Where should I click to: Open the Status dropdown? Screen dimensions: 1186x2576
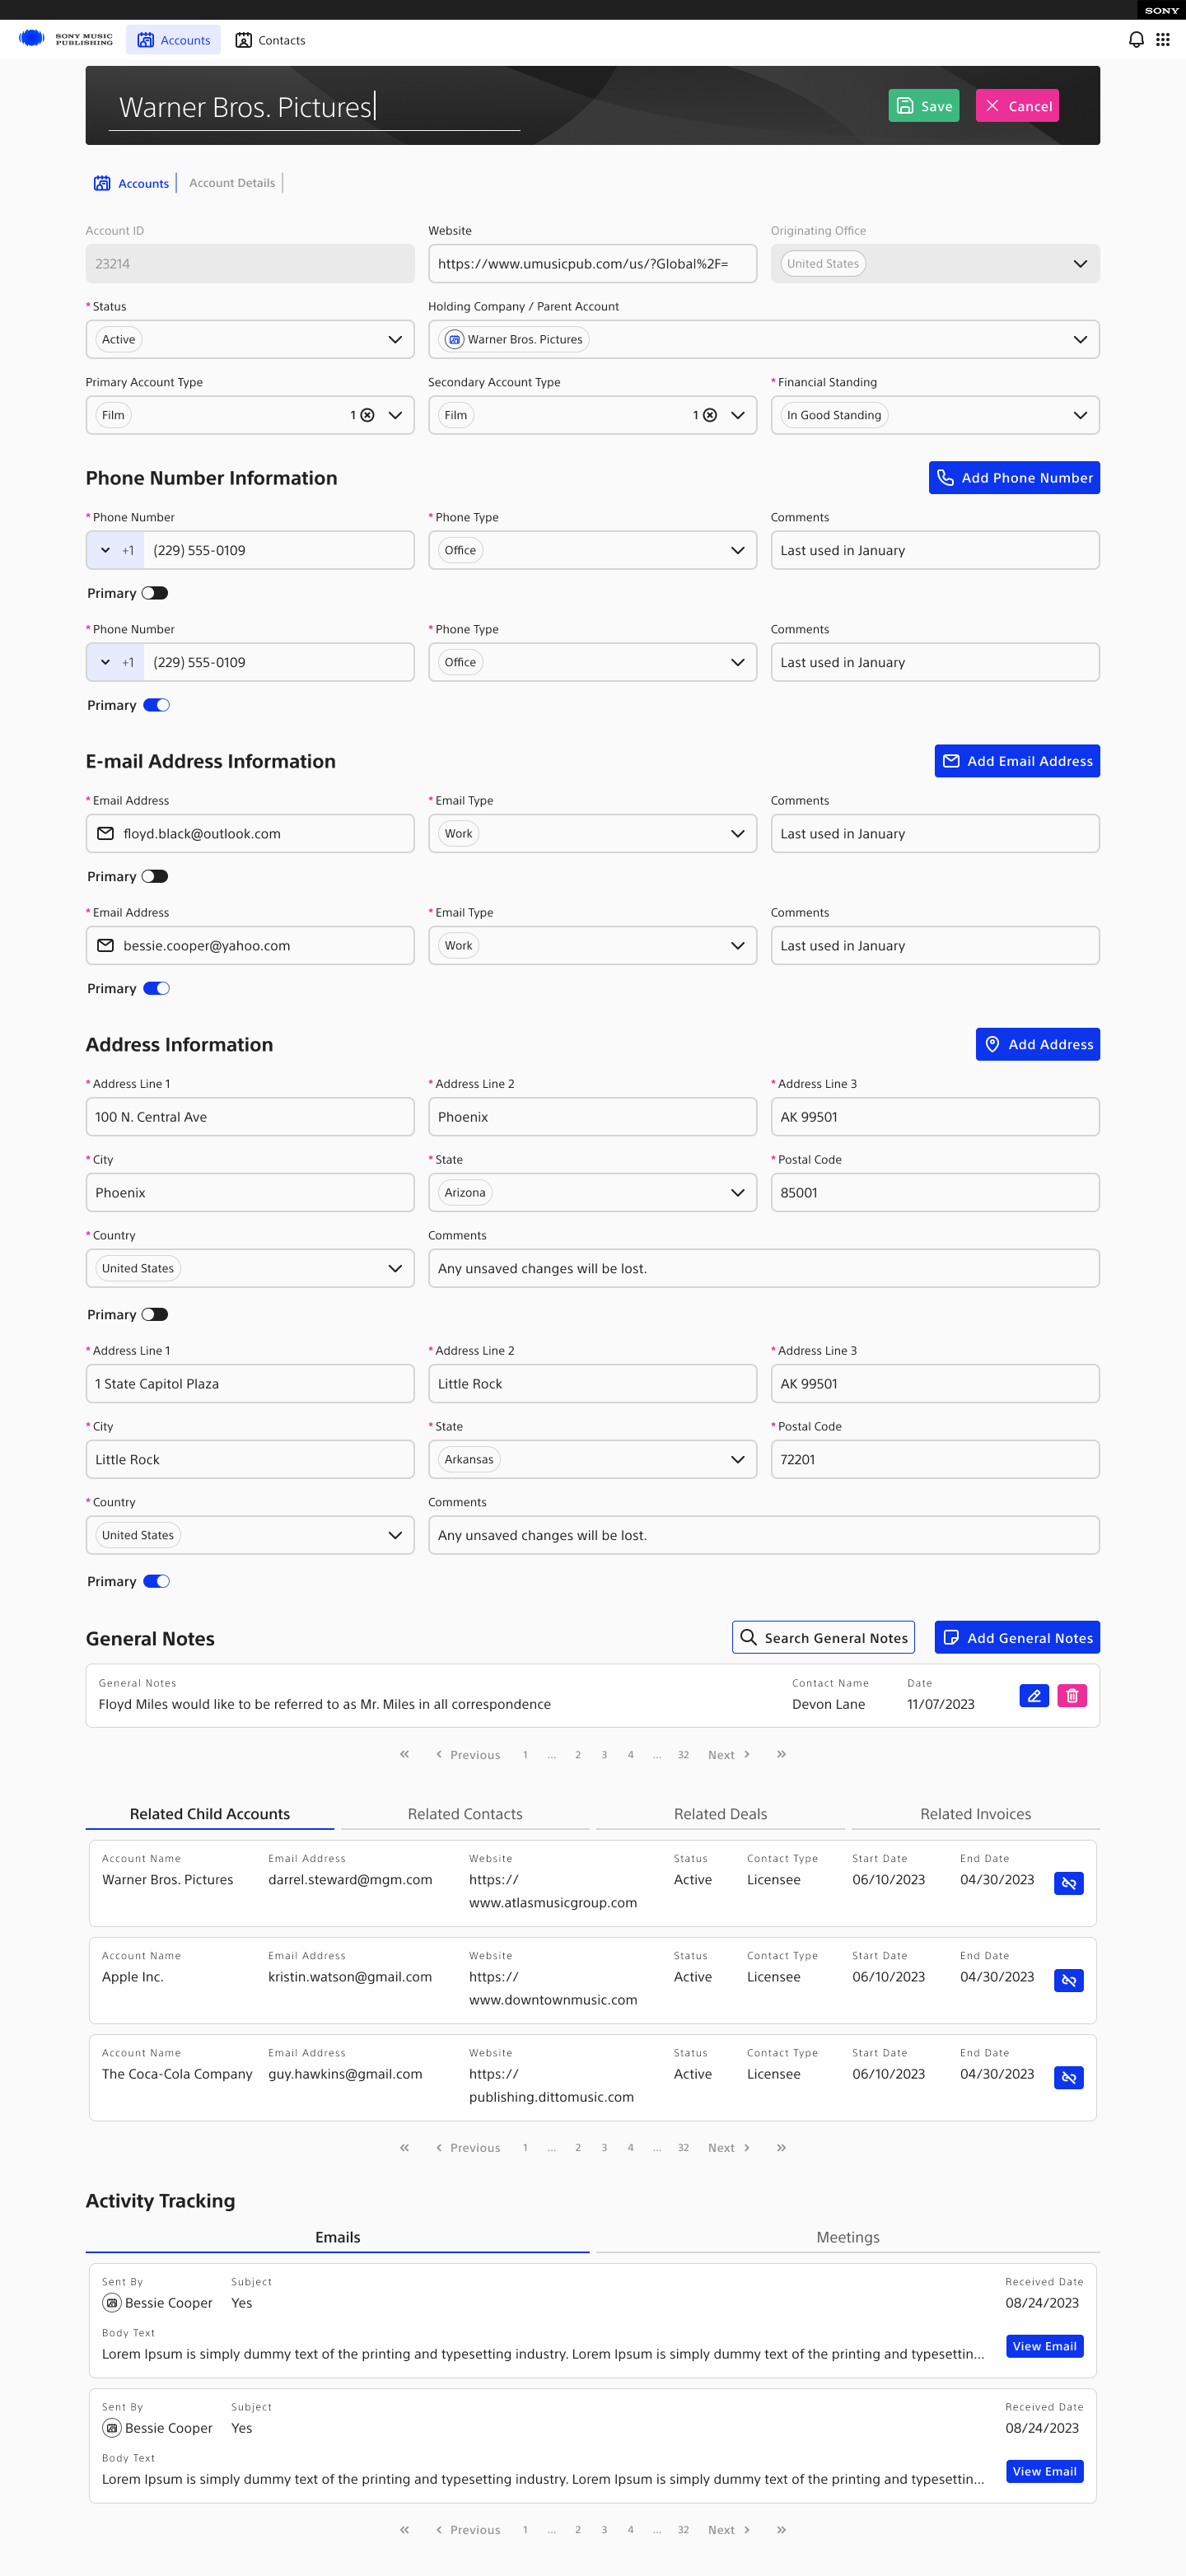pyautogui.click(x=250, y=339)
